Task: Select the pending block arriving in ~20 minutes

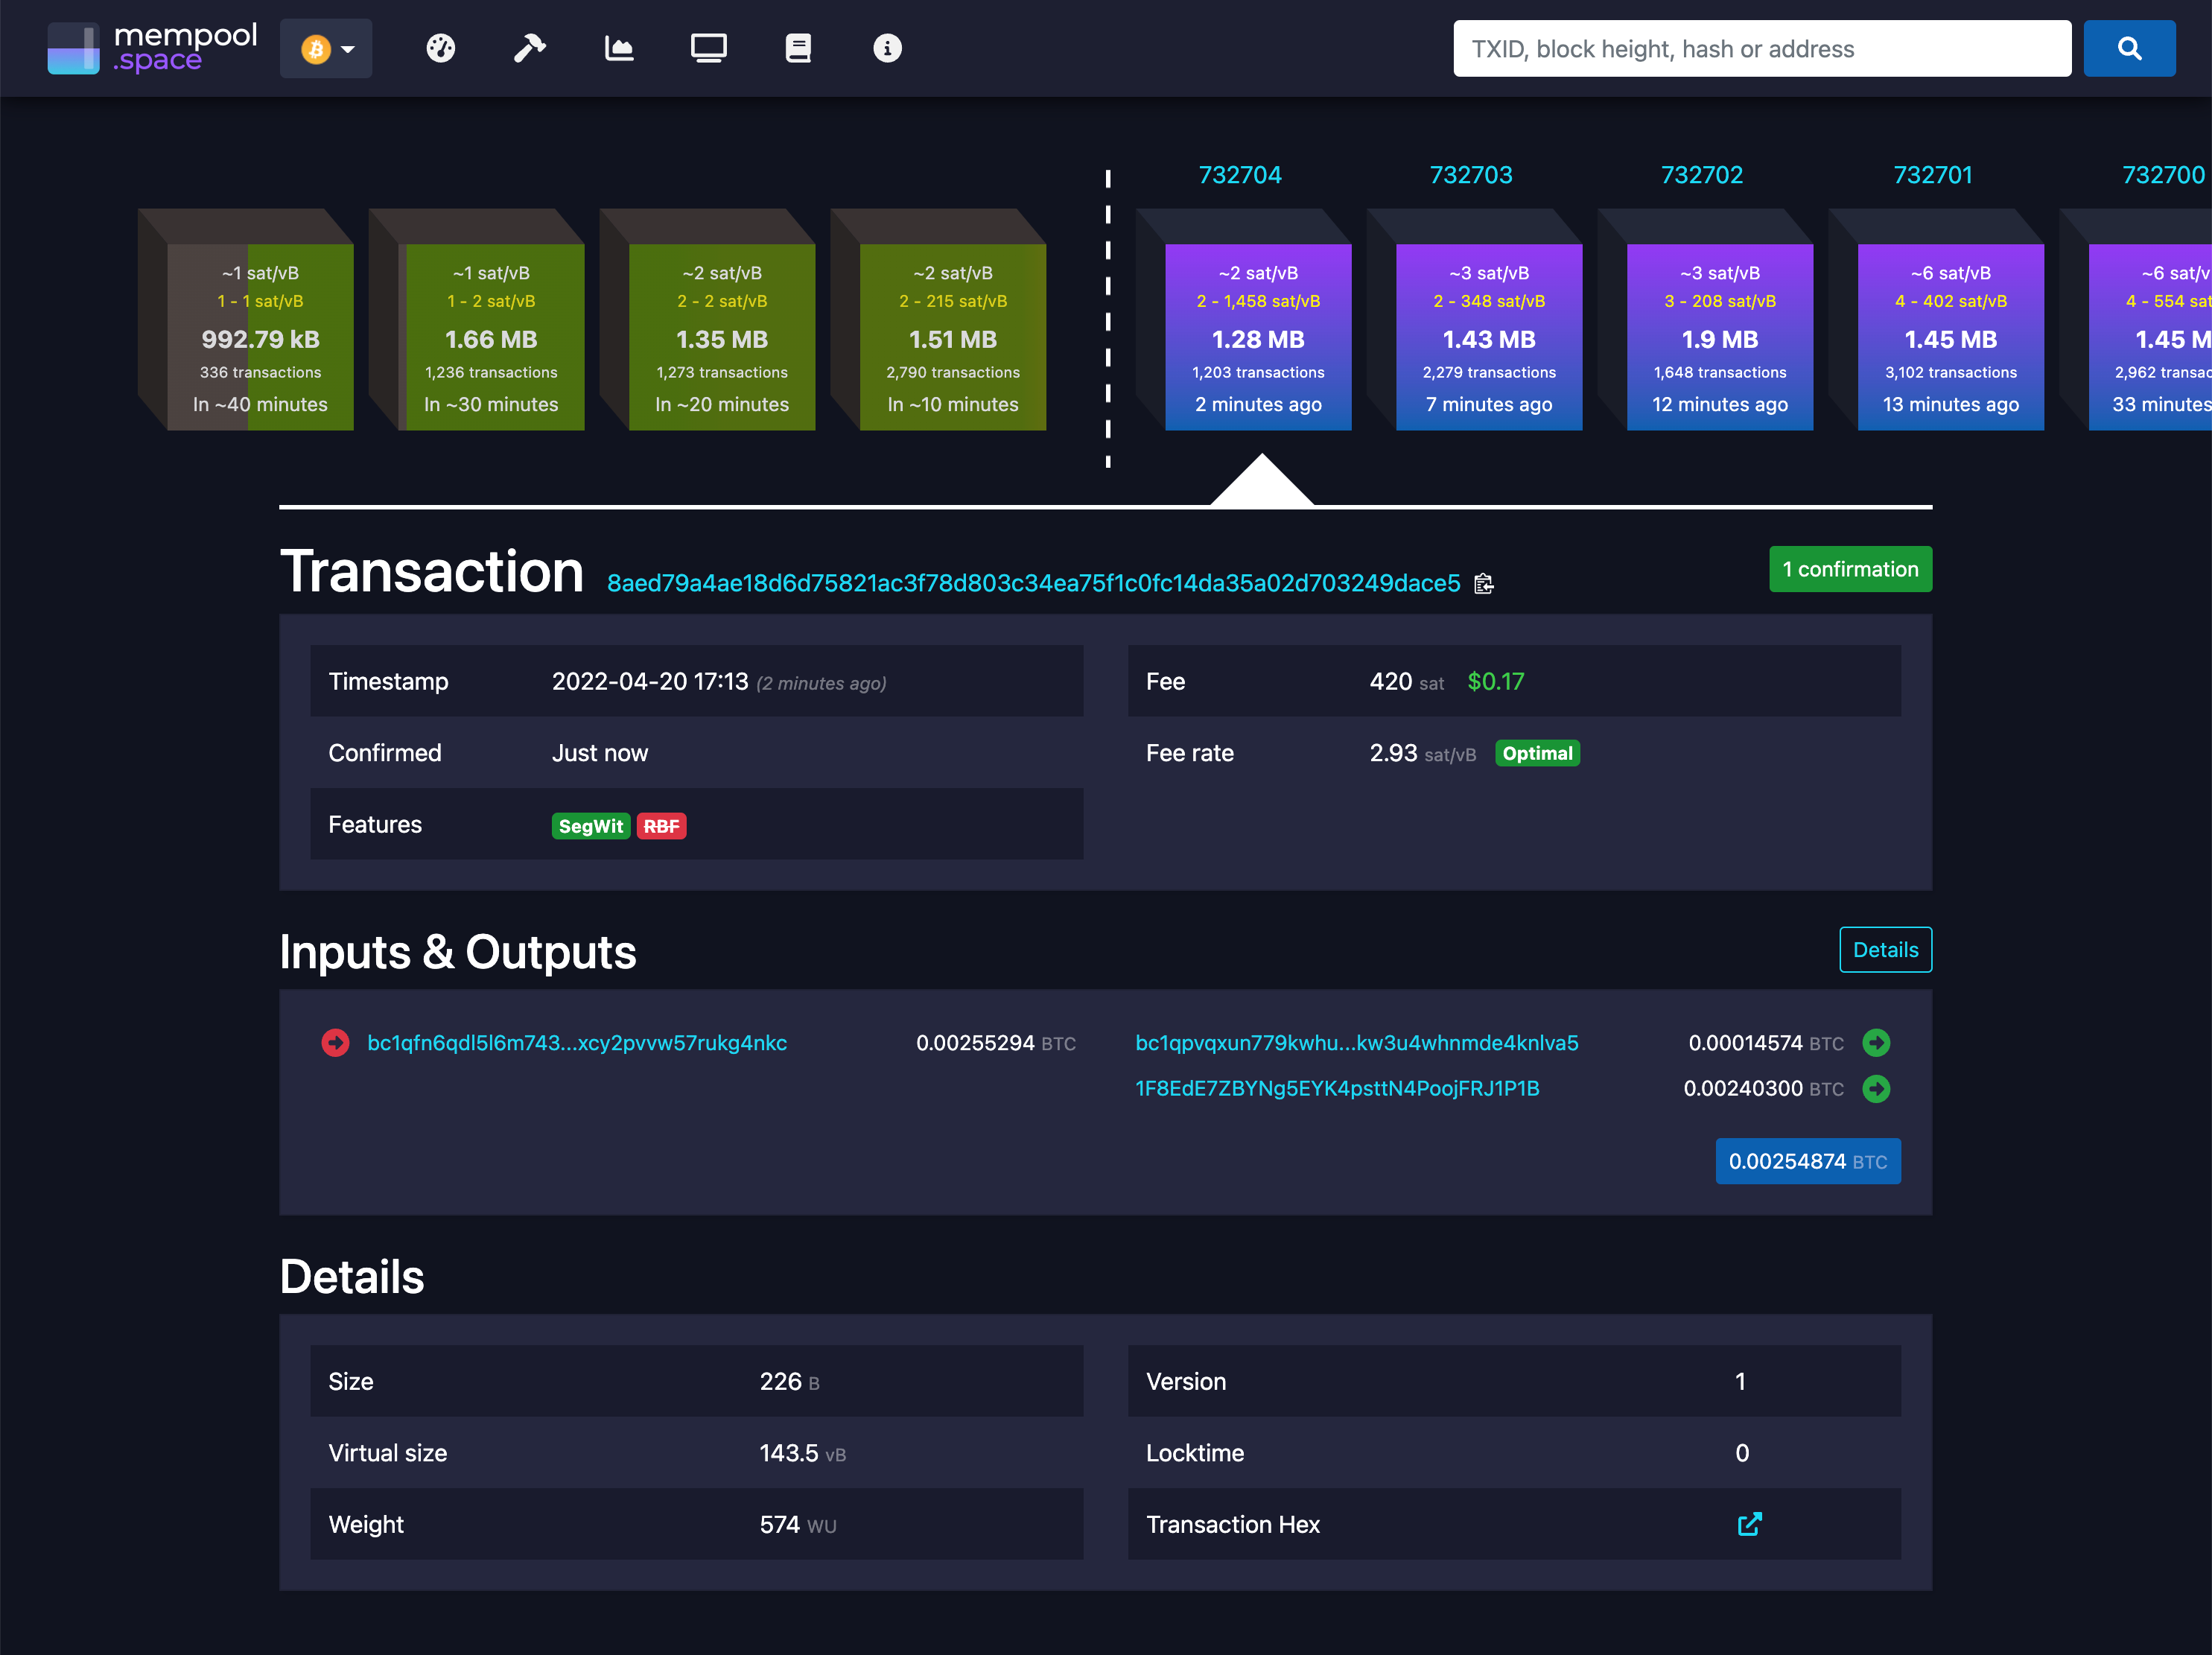Action: click(722, 337)
